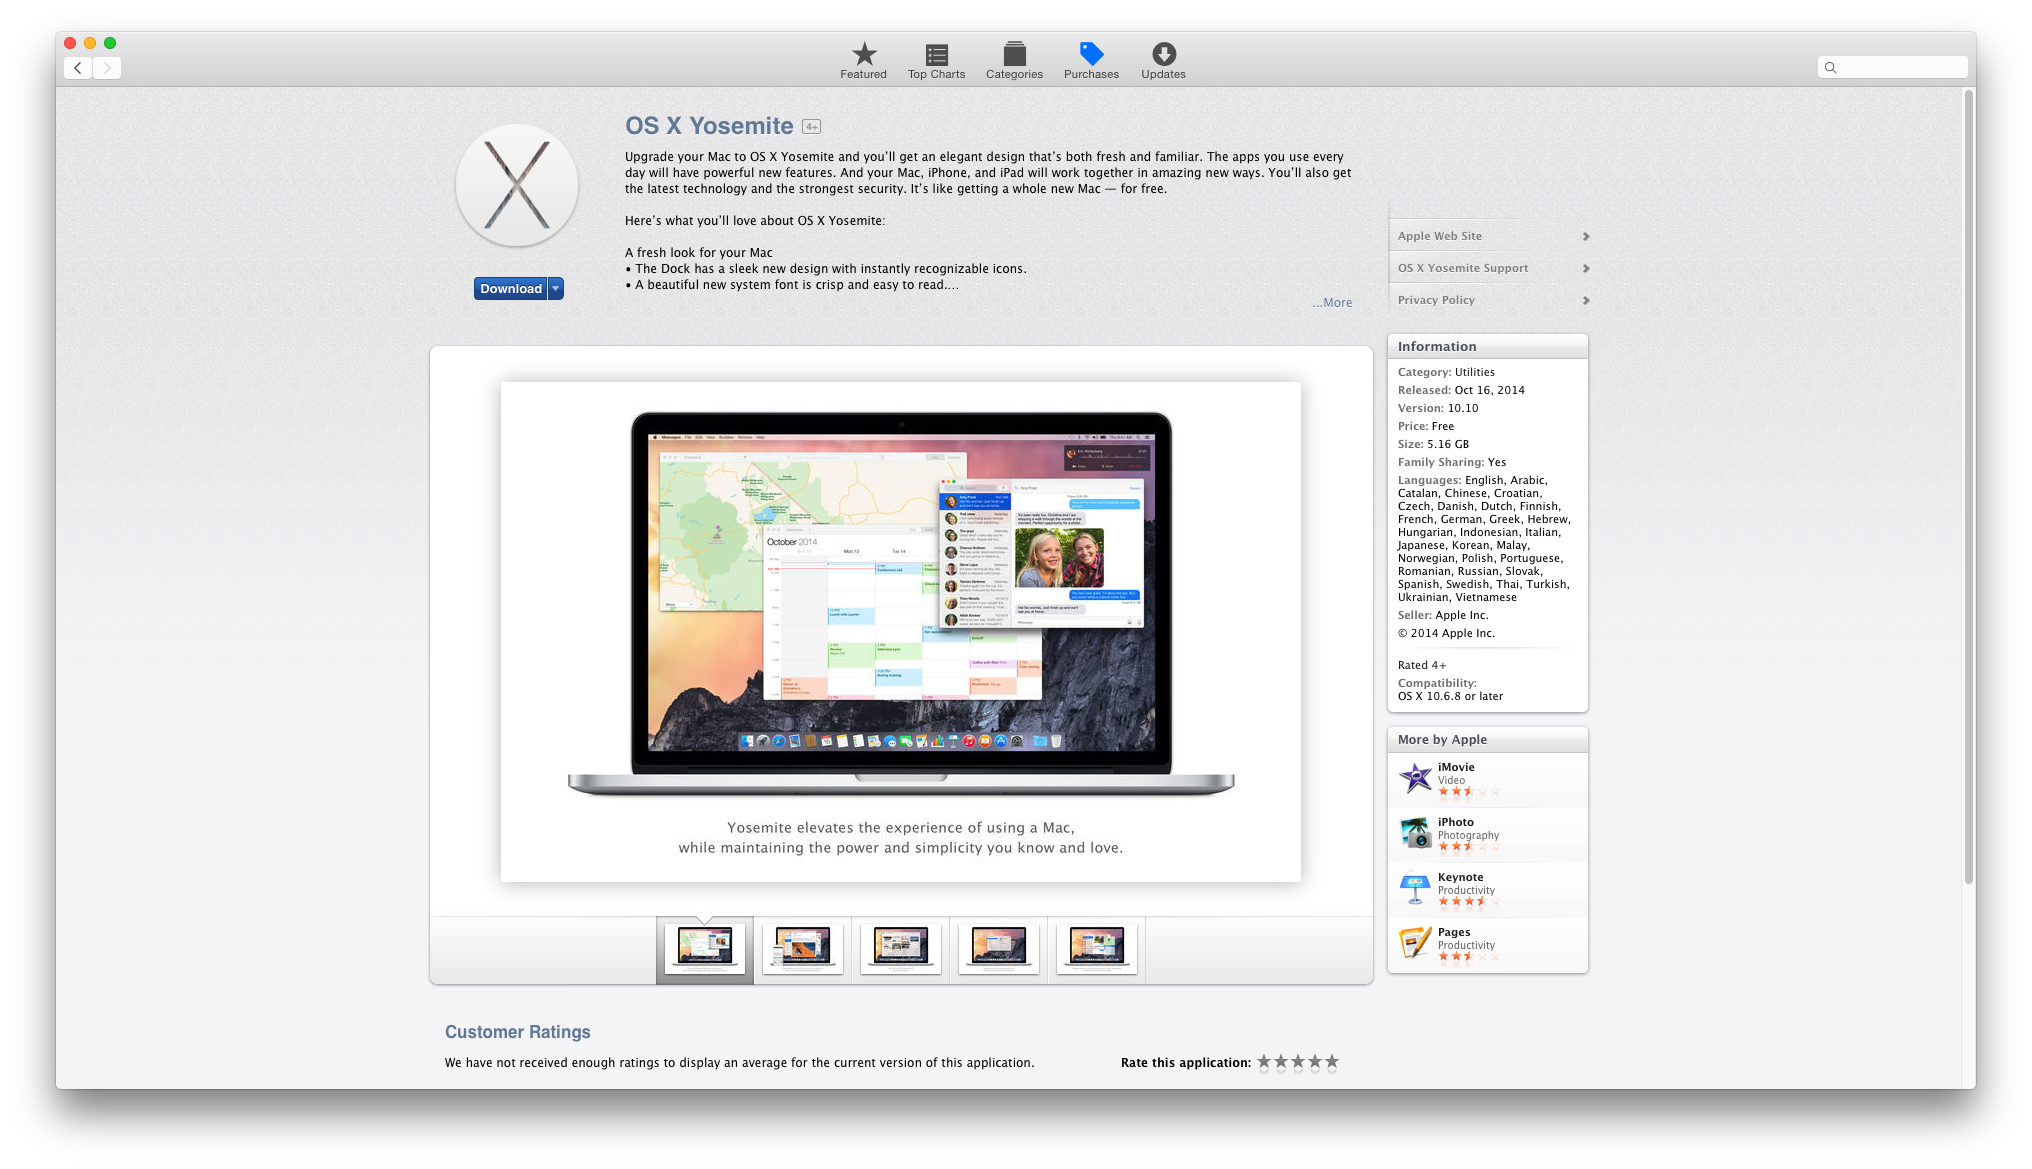Open the Download button dropdown arrow
This screenshot has width=2032, height=1169.
[556, 289]
